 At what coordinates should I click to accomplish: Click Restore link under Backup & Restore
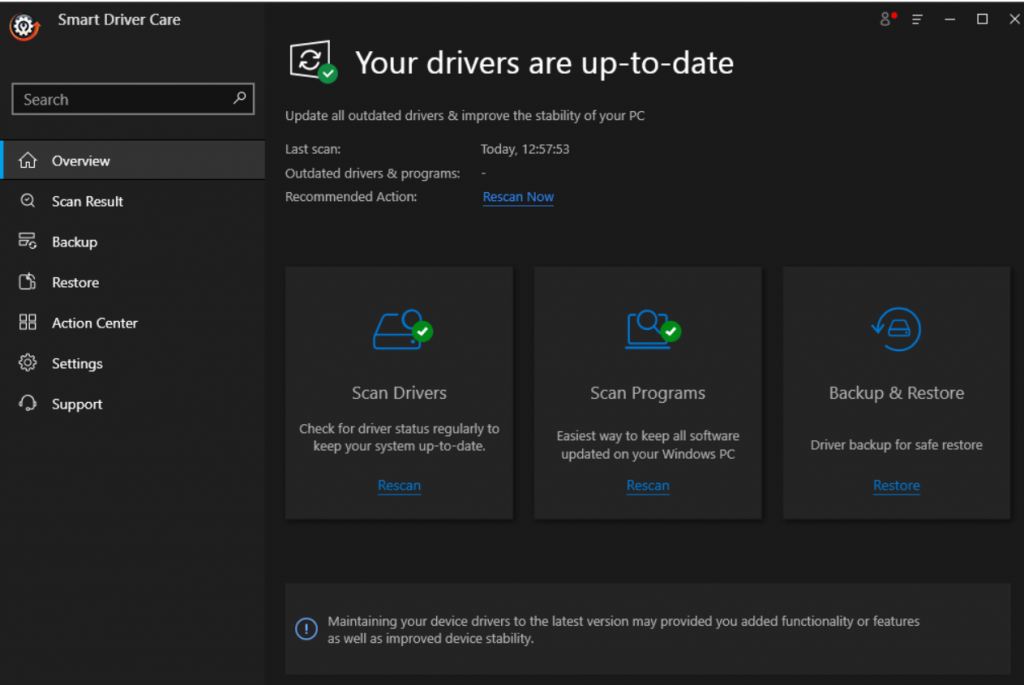point(896,485)
